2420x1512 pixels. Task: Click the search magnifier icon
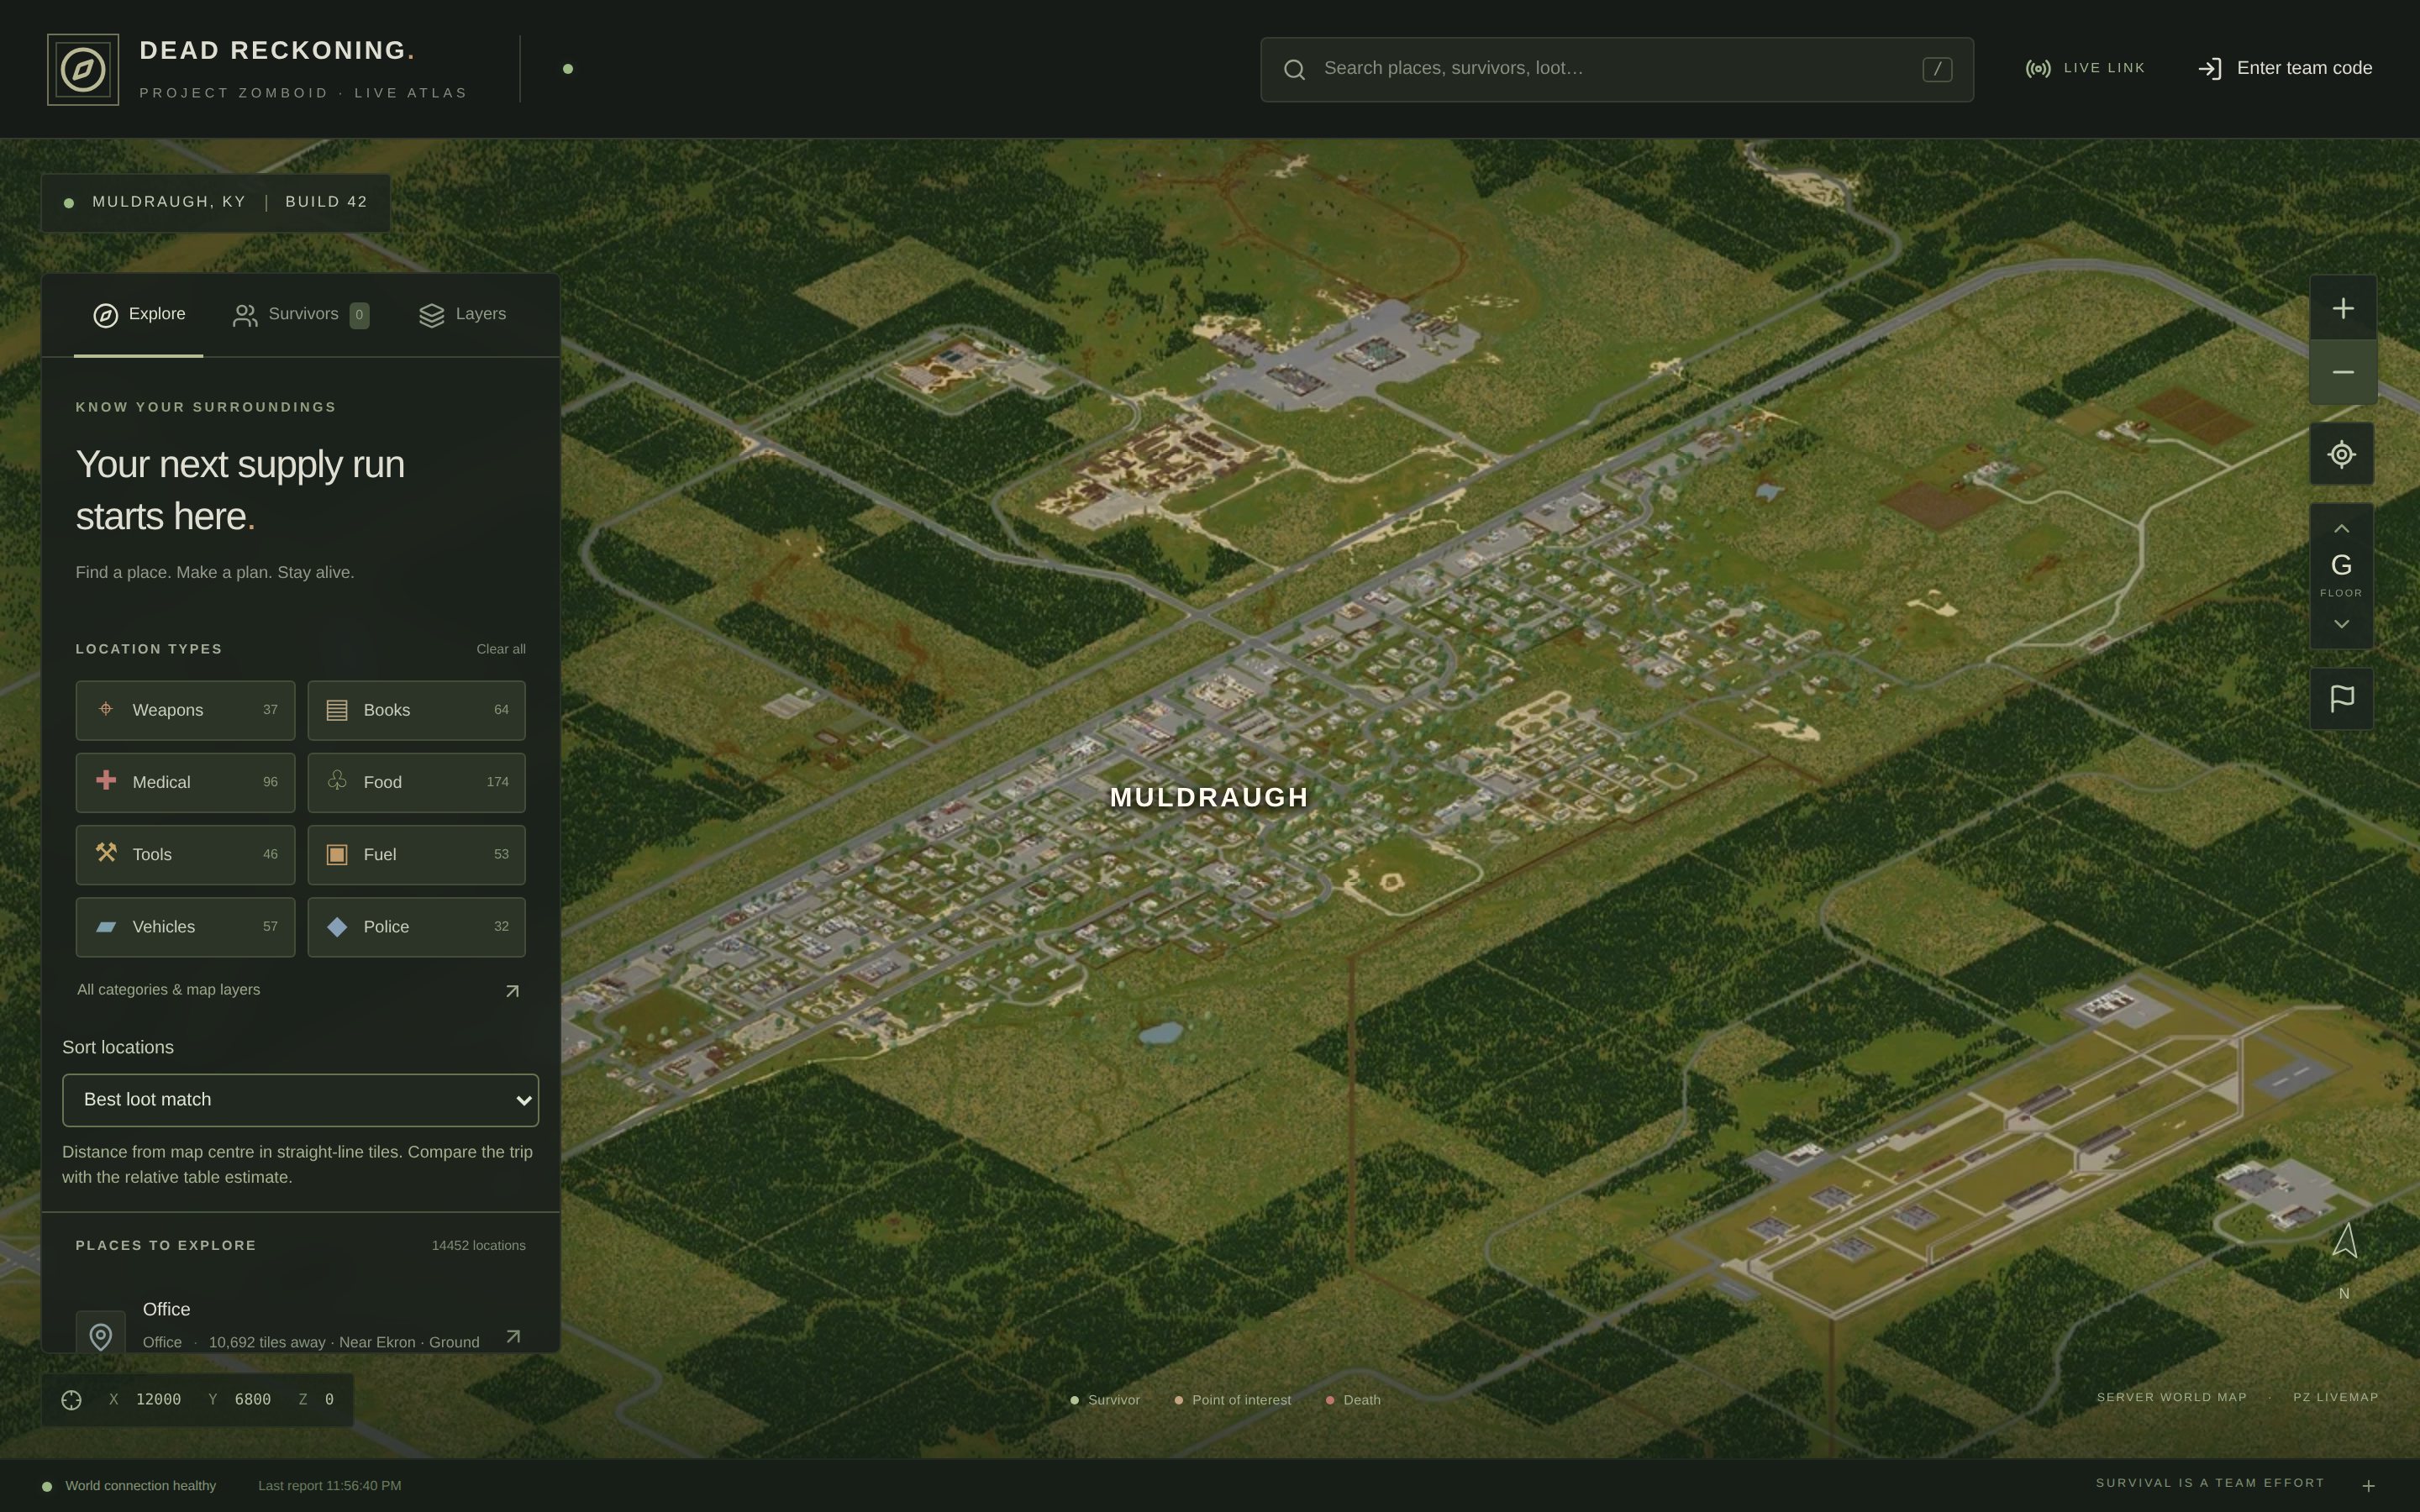(1294, 69)
